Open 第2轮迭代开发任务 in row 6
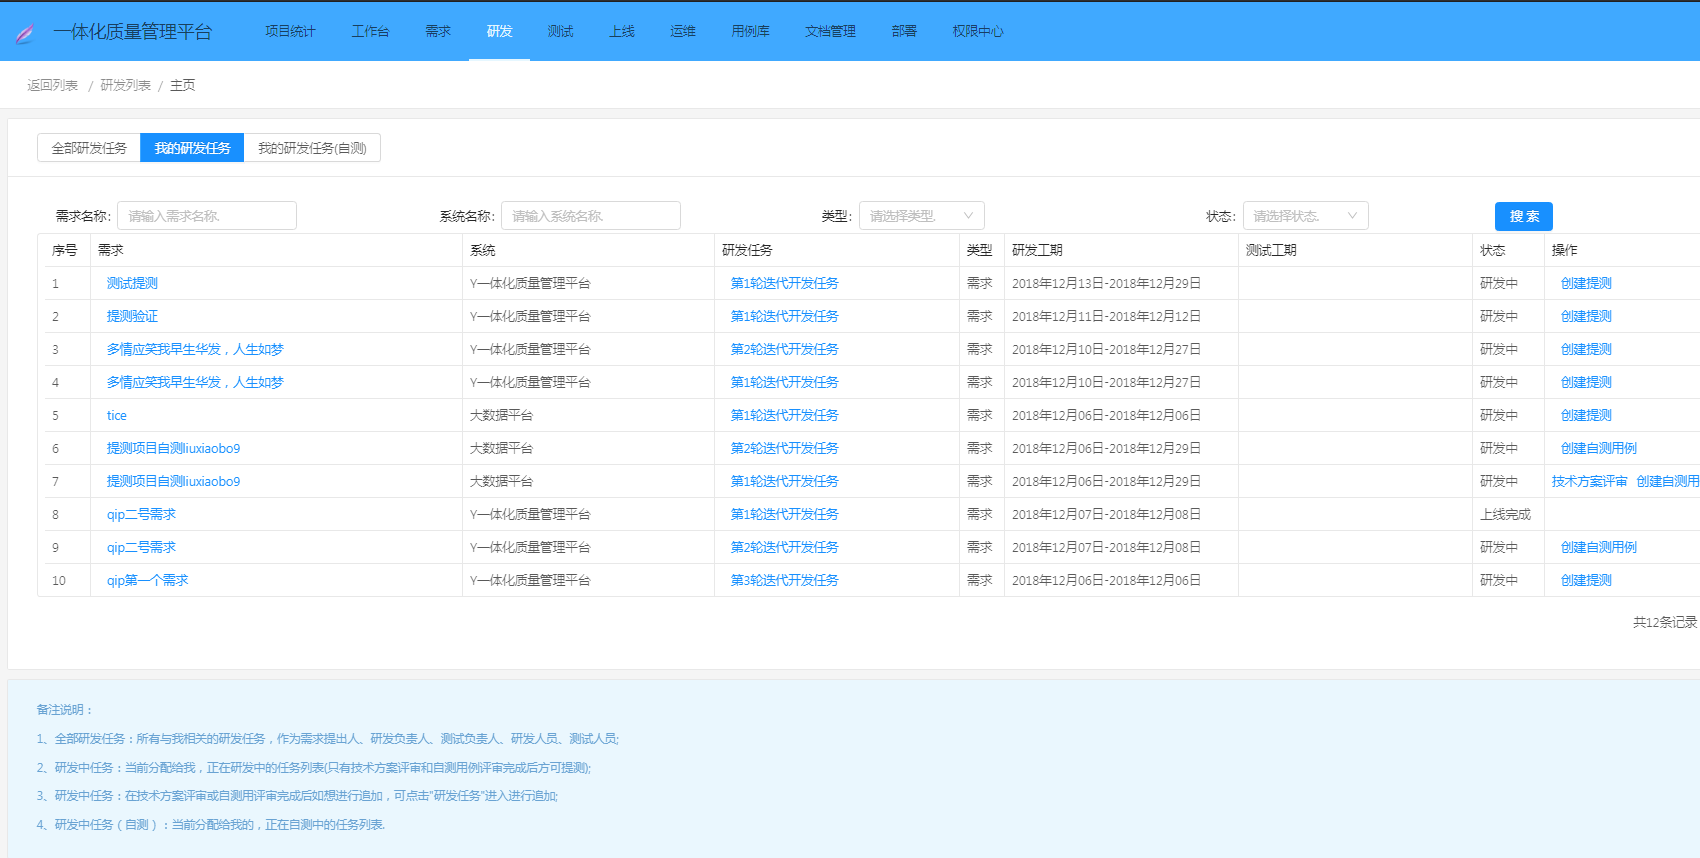This screenshot has height=858, width=1700. [x=785, y=448]
